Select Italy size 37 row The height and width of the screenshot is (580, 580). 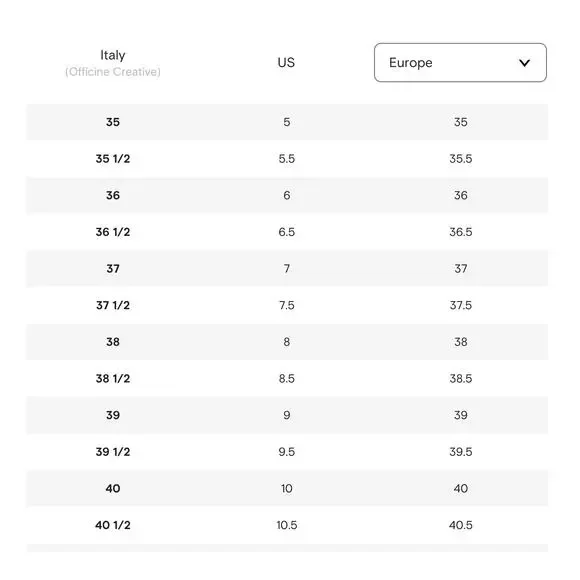[287, 269]
